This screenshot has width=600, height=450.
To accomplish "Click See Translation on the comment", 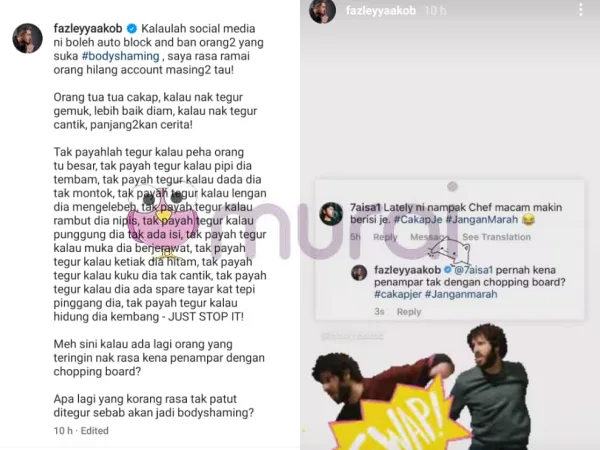I will [496, 237].
